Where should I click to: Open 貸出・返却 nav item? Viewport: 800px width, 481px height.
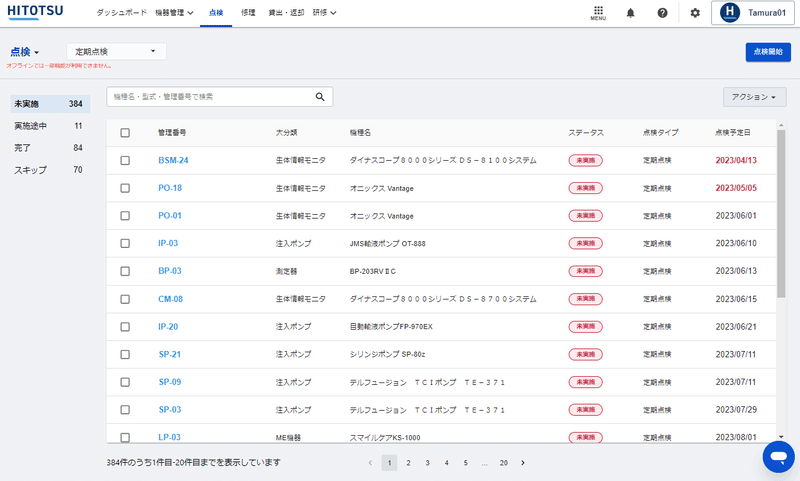tap(286, 13)
